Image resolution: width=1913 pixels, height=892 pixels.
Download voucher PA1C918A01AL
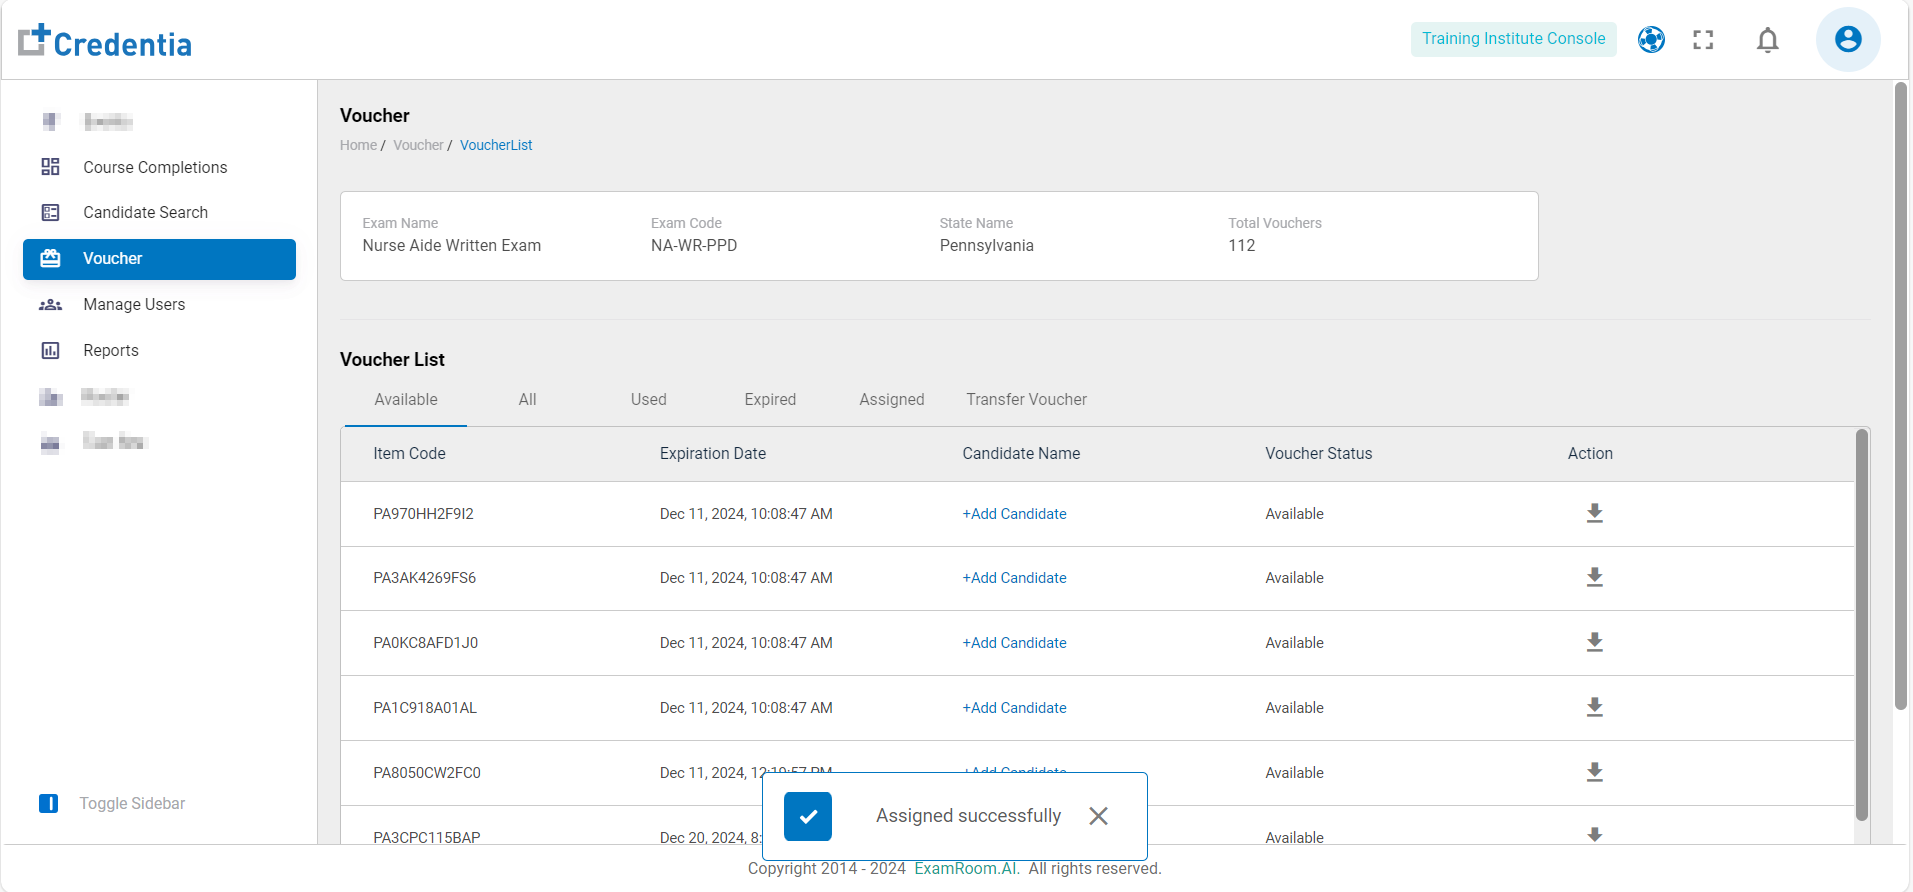[x=1594, y=707]
